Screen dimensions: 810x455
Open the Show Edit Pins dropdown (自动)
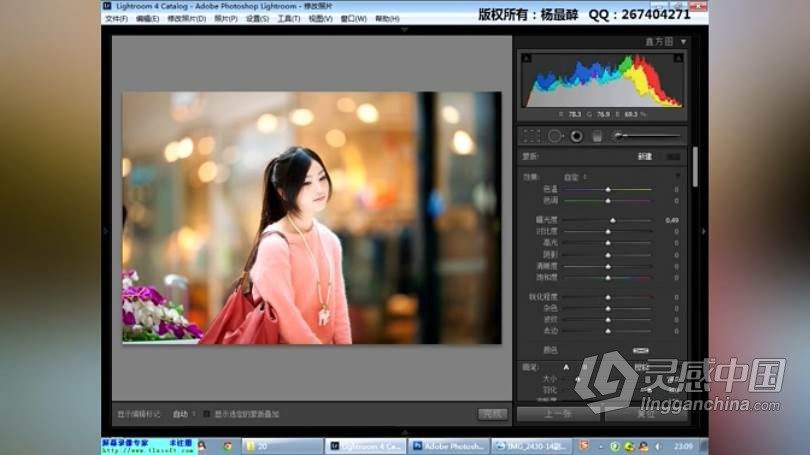(184, 414)
